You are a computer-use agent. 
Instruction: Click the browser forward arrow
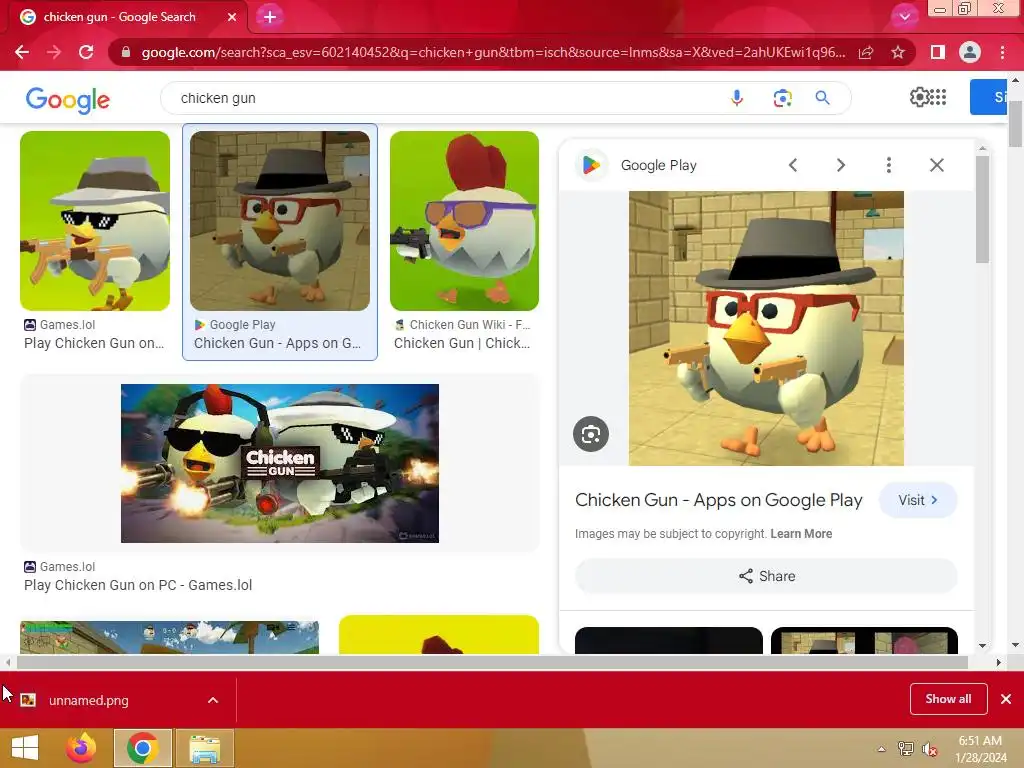pos(54,52)
